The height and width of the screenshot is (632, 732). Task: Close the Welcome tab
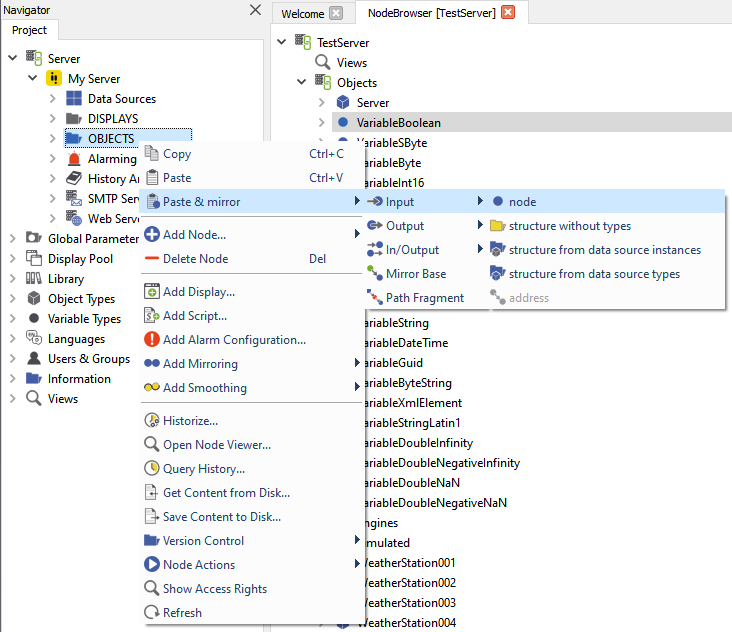(336, 13)
